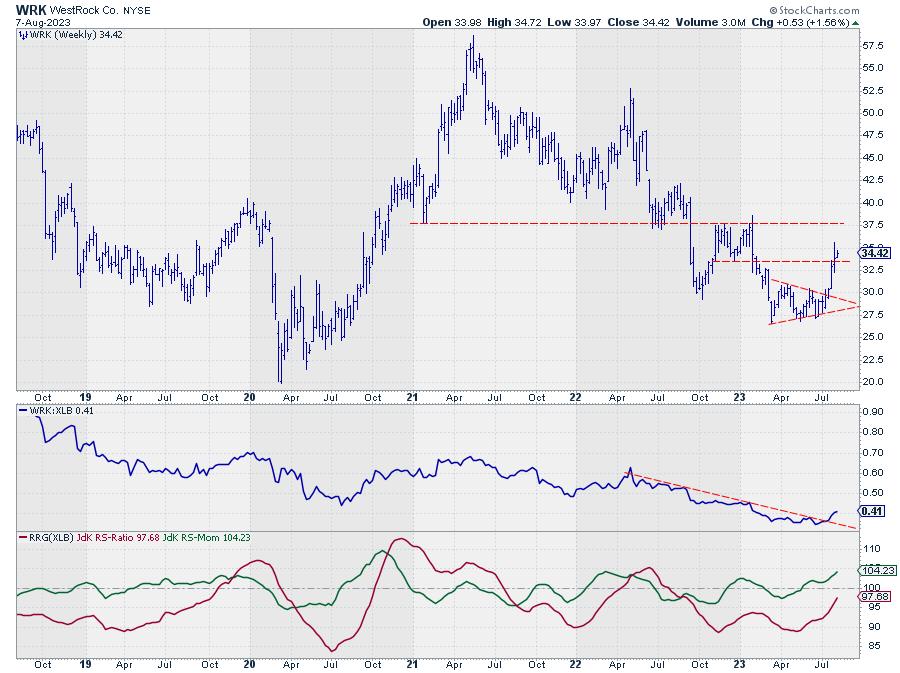Click the 34.42 current price tag on axis
Image resolution: width=900 pixels, height=673 pixels.
coord(875,253)
